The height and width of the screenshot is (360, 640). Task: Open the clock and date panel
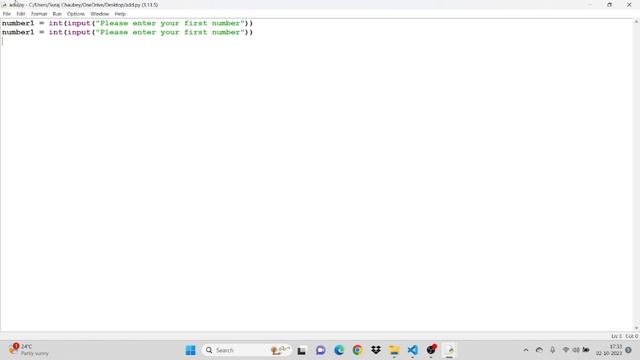pos(609,350)
